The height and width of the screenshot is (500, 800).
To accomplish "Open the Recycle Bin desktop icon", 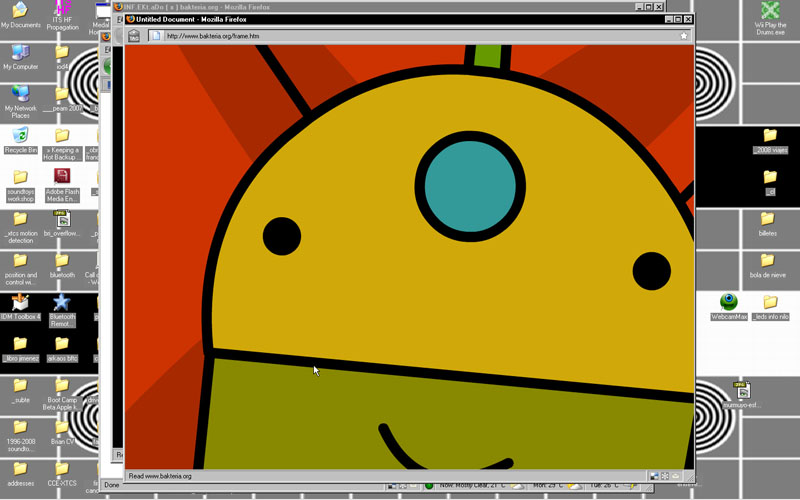I will click(20, 136).
